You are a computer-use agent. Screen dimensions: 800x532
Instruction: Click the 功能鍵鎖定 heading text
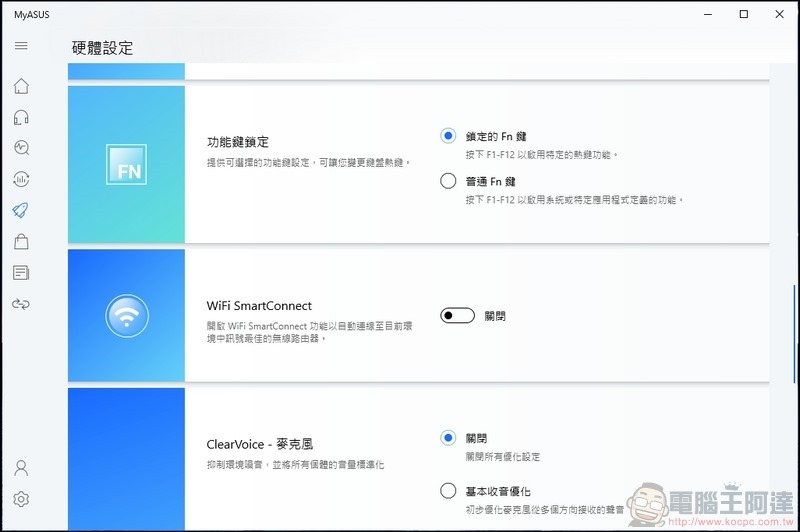(238, 142)
